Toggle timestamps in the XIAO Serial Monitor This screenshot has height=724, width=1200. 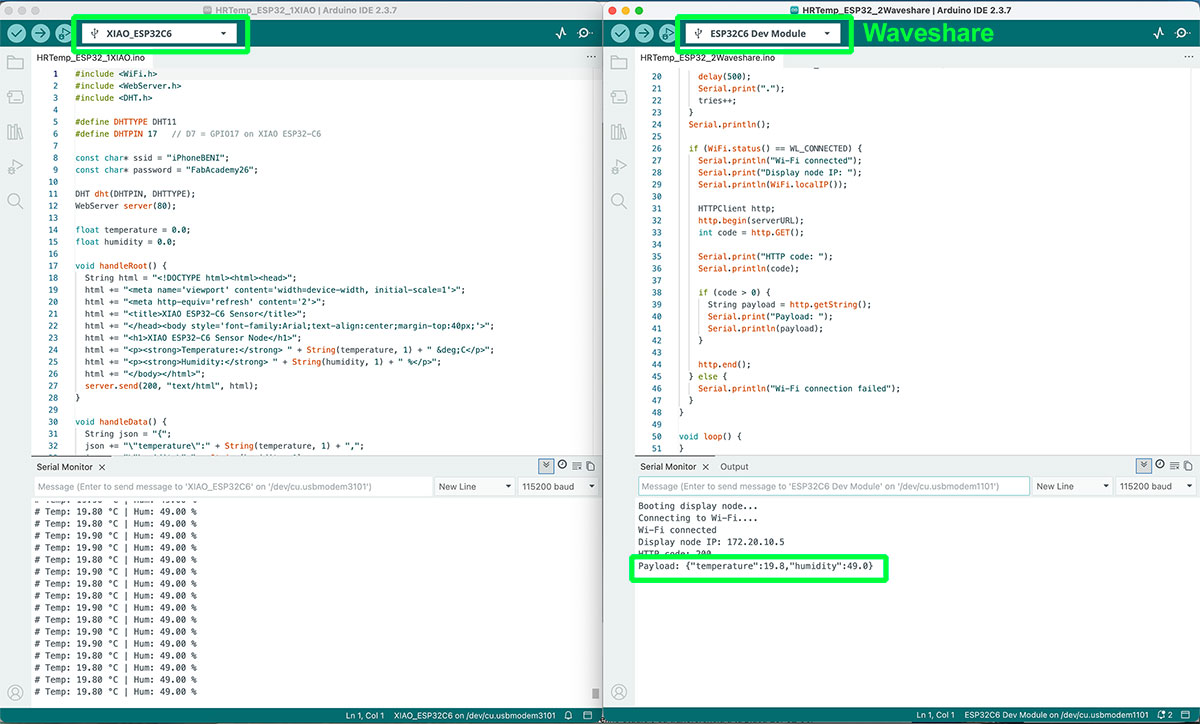[x=562, y=466]
